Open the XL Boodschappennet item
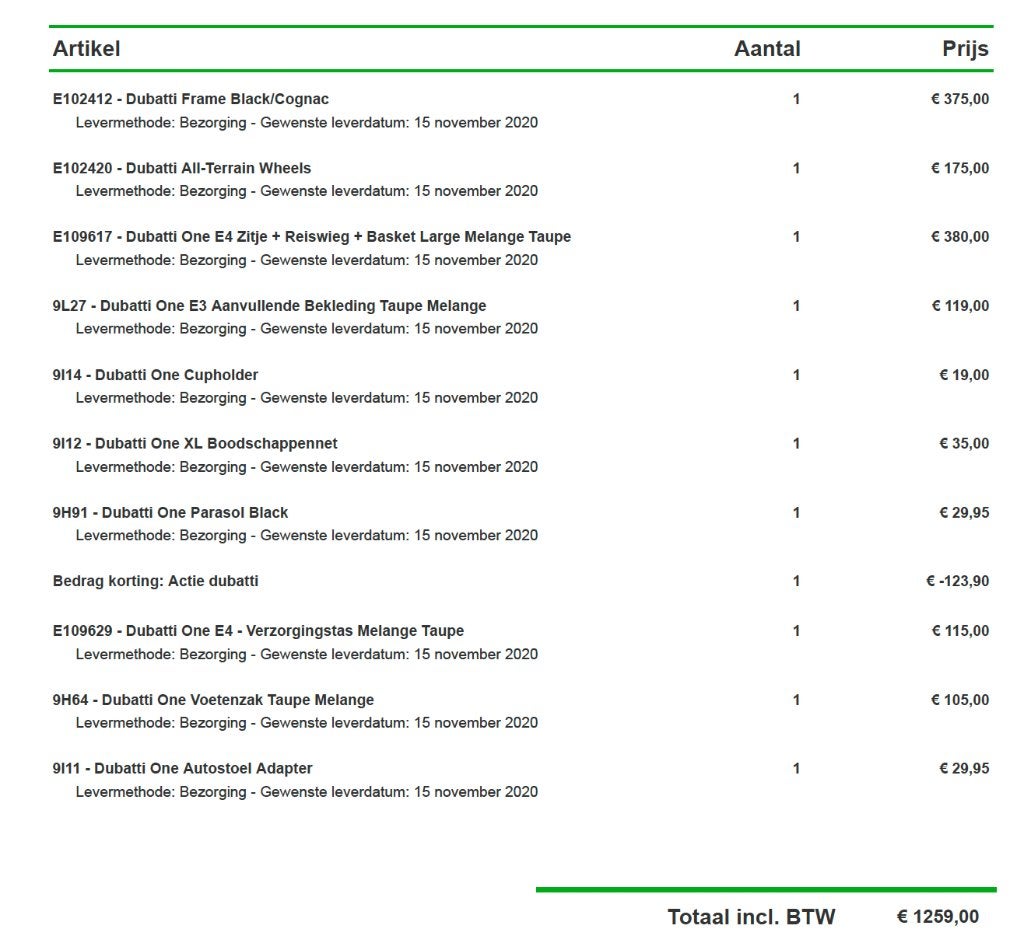 (195, 444)
